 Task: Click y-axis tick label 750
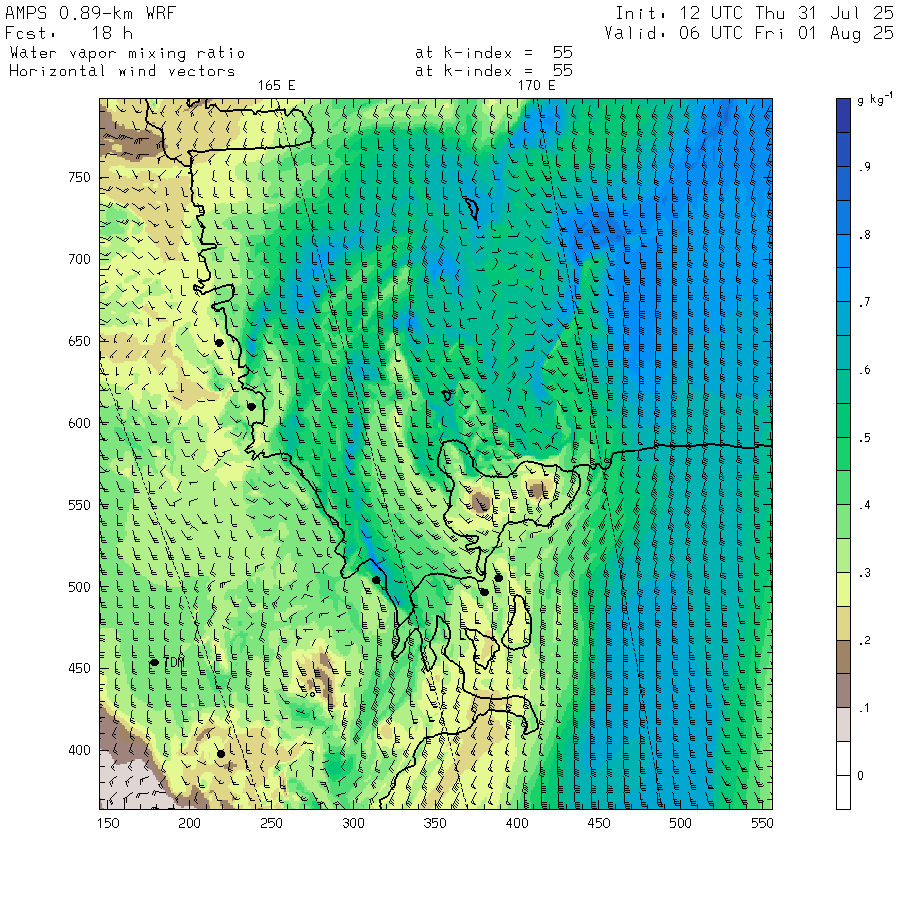click(x=79, y=177)
